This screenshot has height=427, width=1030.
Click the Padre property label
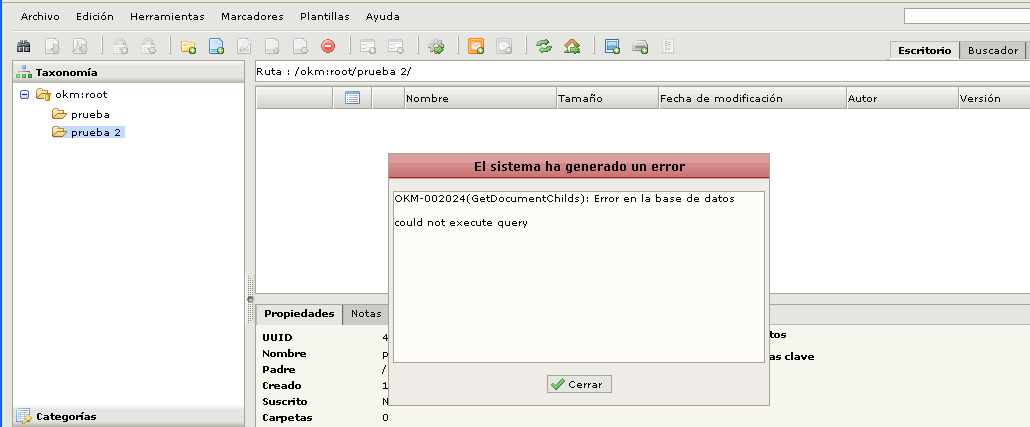pos(279,370)
